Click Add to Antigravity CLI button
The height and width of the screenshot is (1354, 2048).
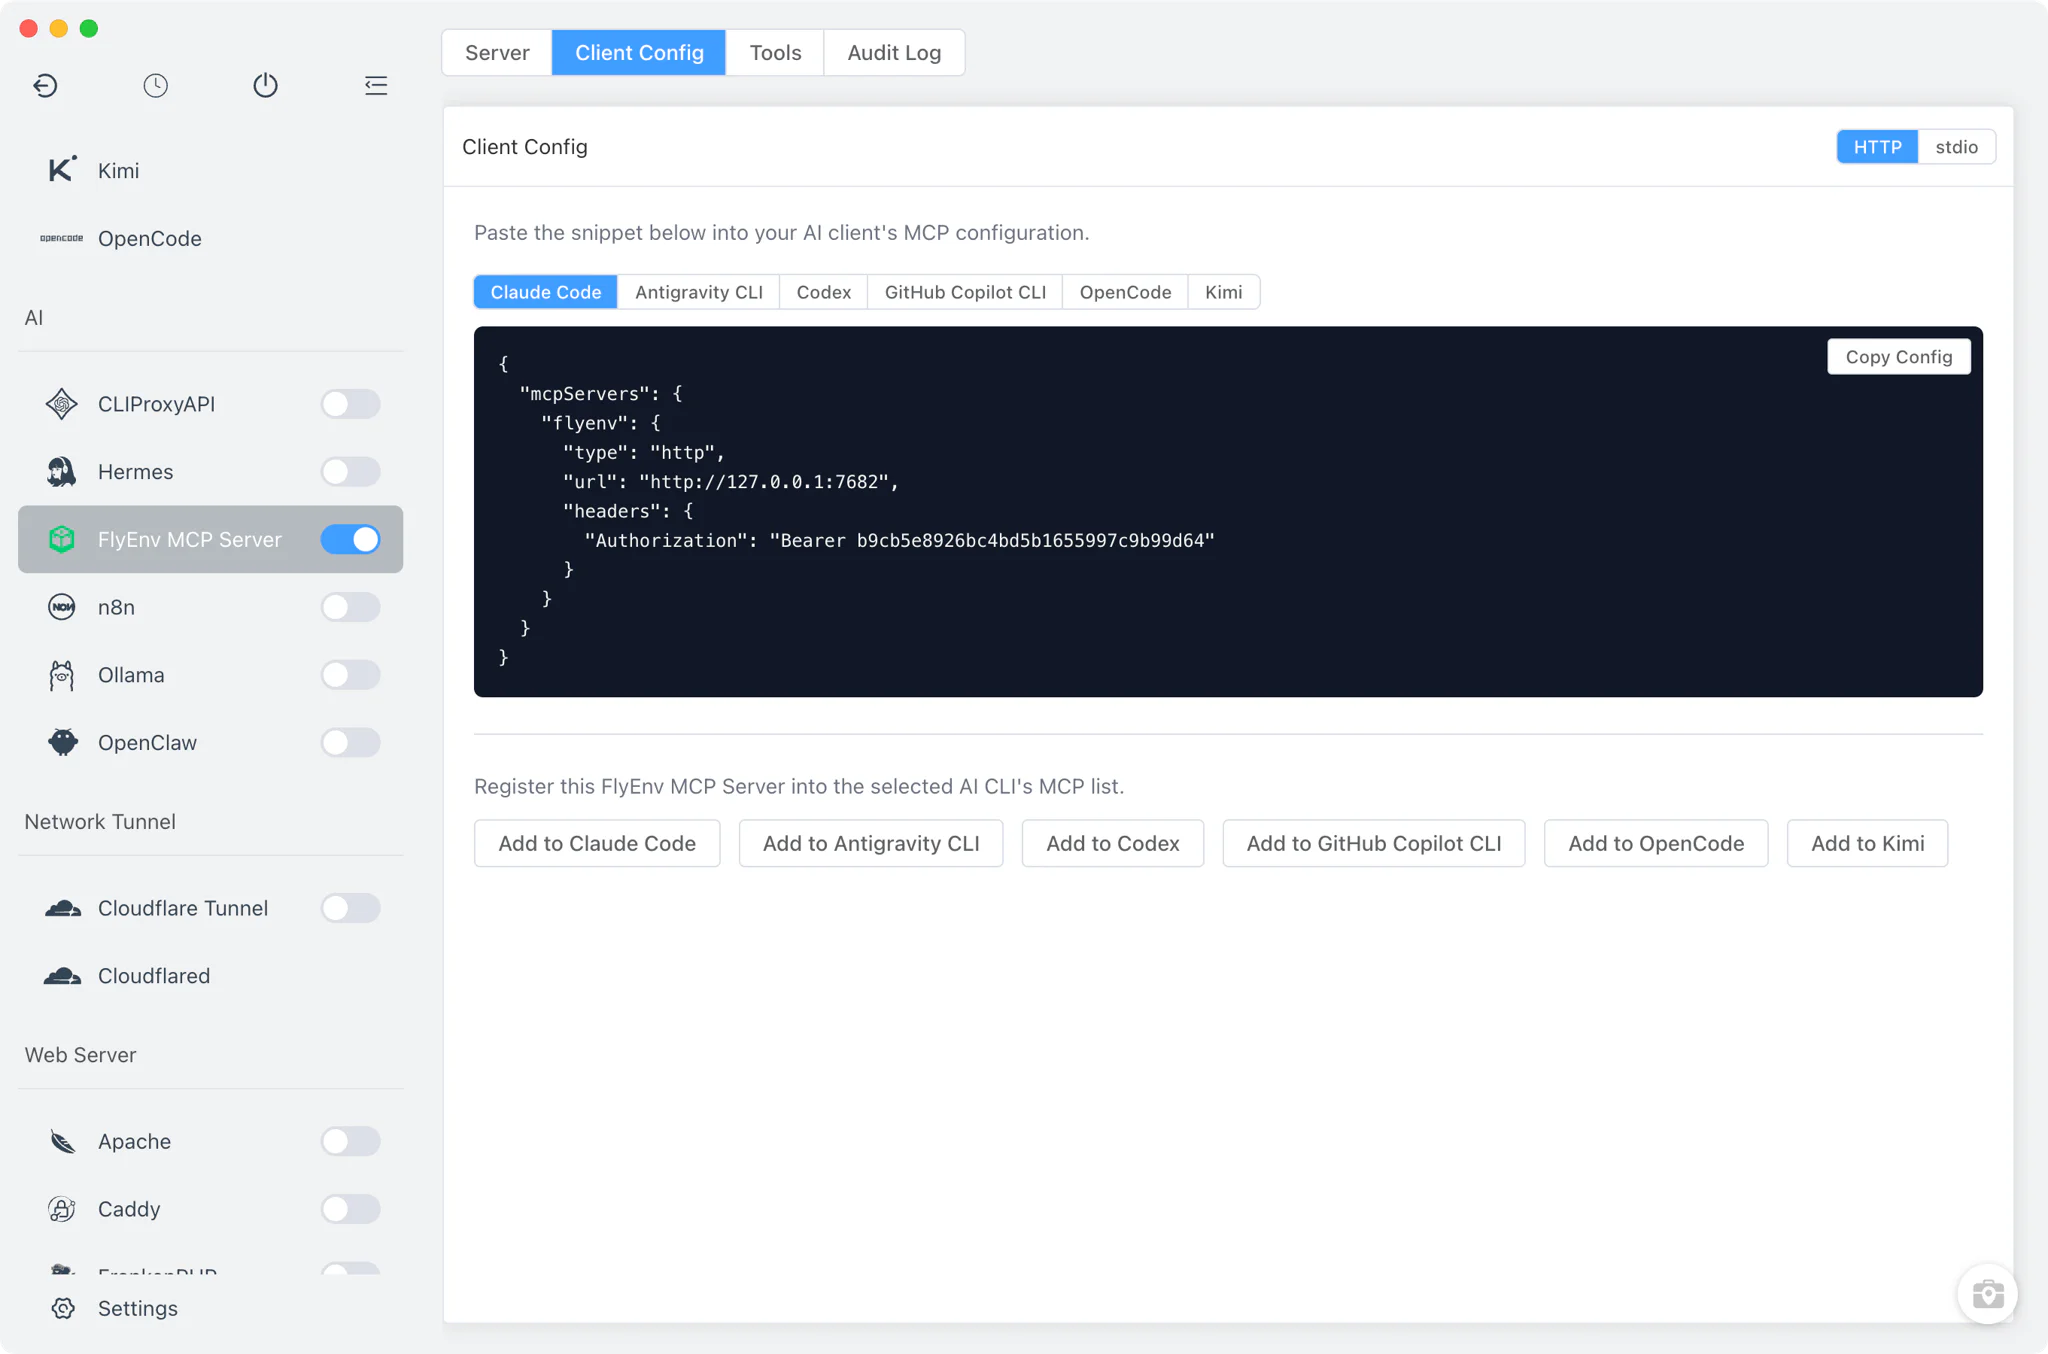click(871, 843)
